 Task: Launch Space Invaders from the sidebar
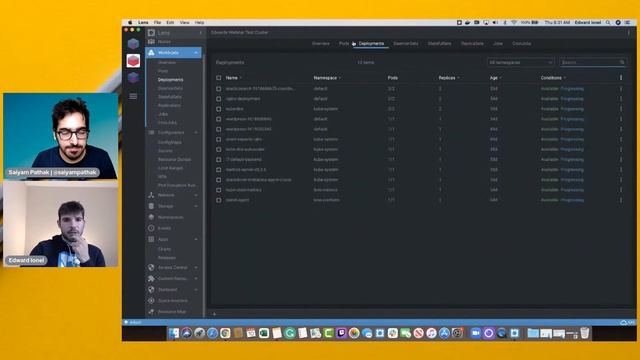tap(172, 300)
